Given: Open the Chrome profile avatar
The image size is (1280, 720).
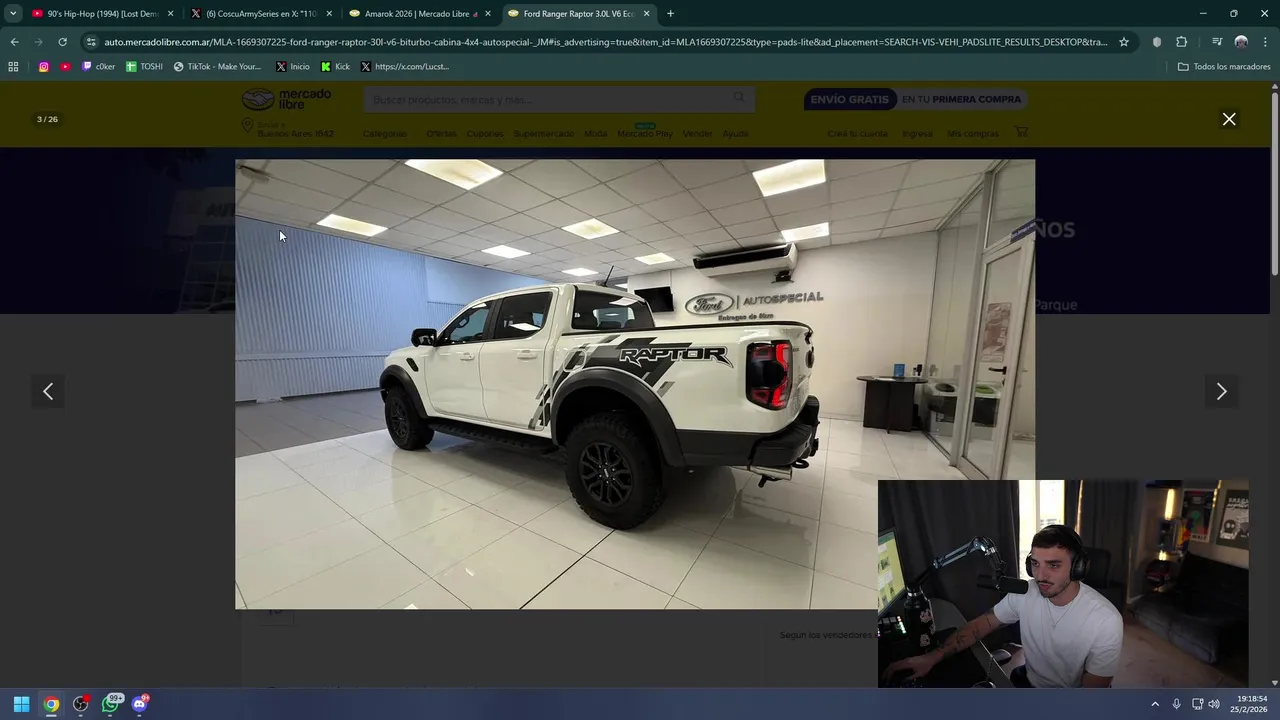Looking at the screenshot, I should tap(1241, 42).
